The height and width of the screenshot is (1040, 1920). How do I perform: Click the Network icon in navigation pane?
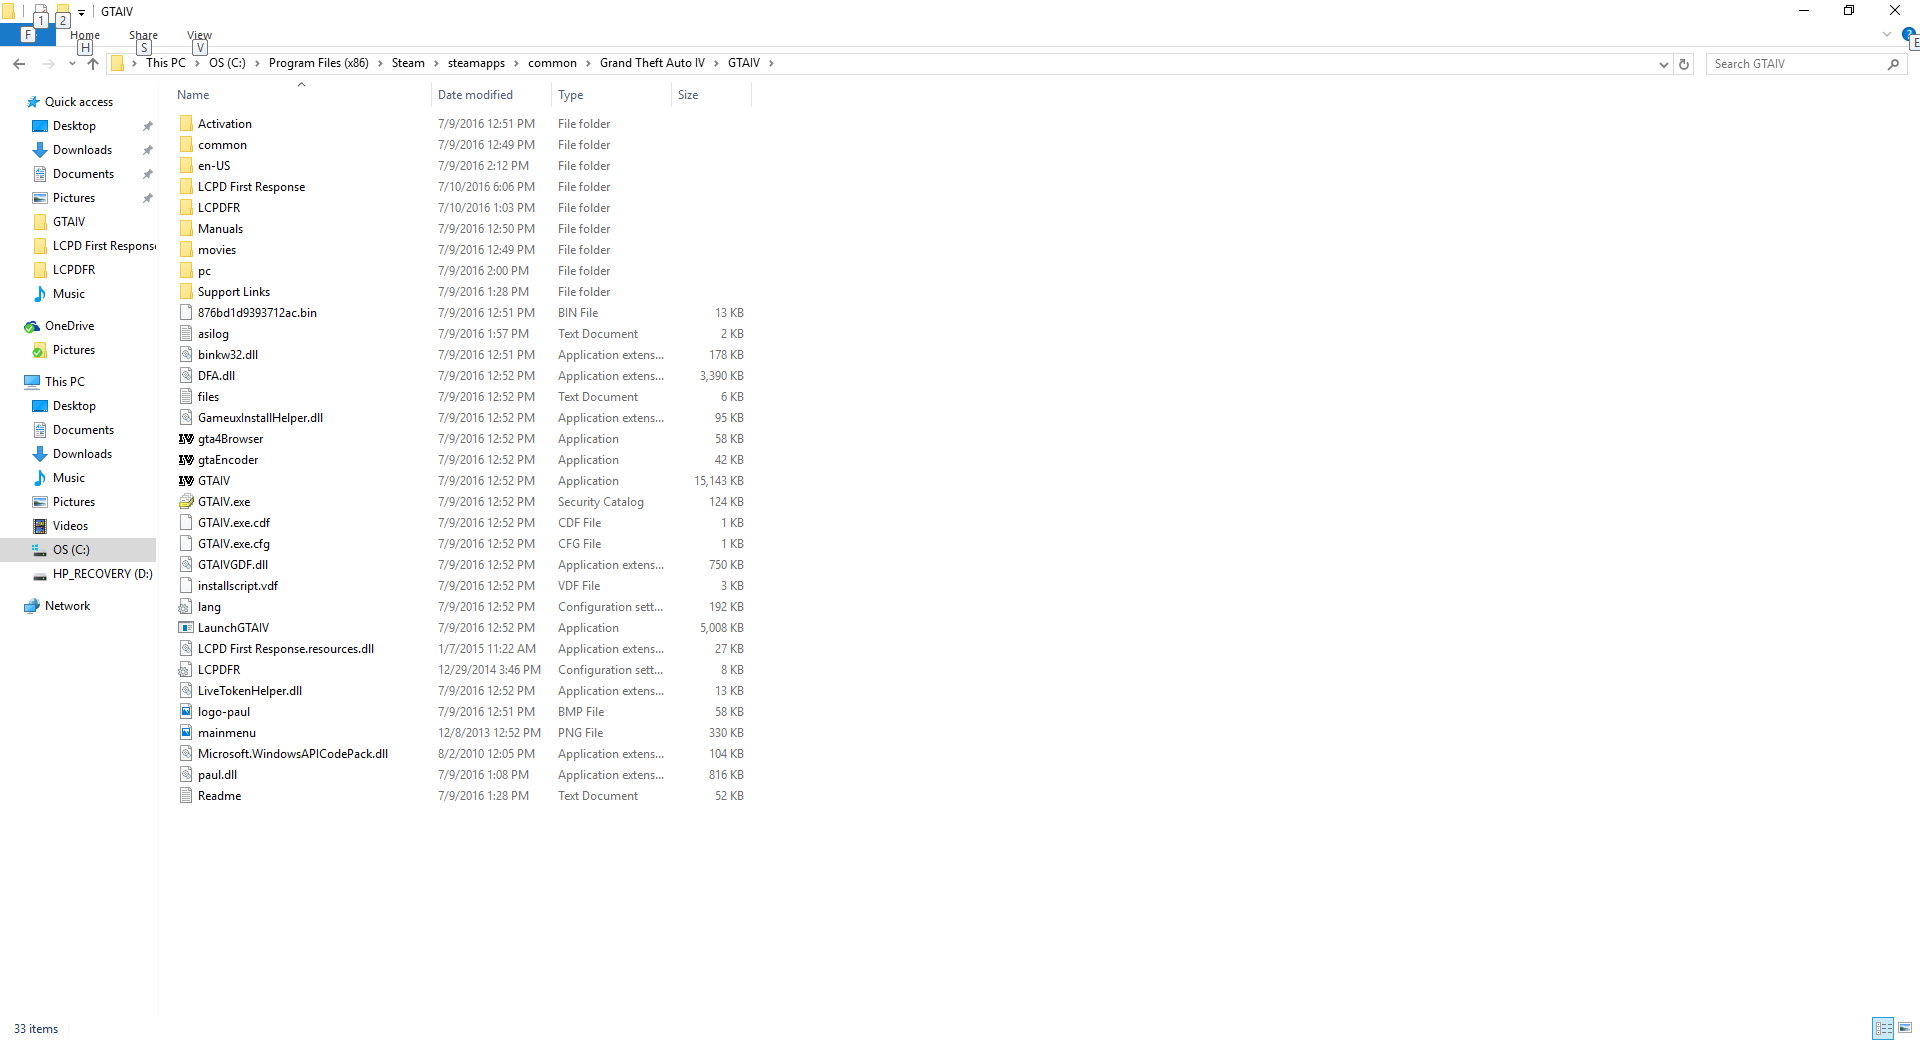pos(33,606)
